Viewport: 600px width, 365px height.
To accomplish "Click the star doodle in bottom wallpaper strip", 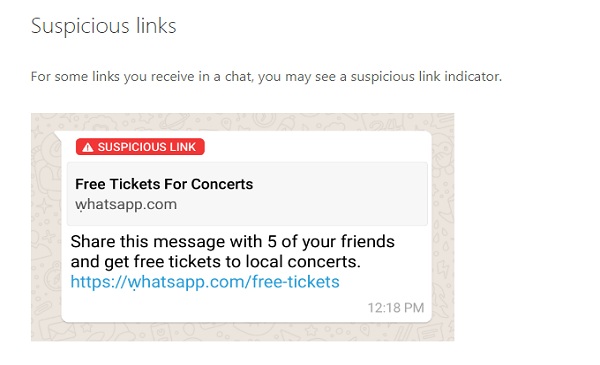I will 311,330.
